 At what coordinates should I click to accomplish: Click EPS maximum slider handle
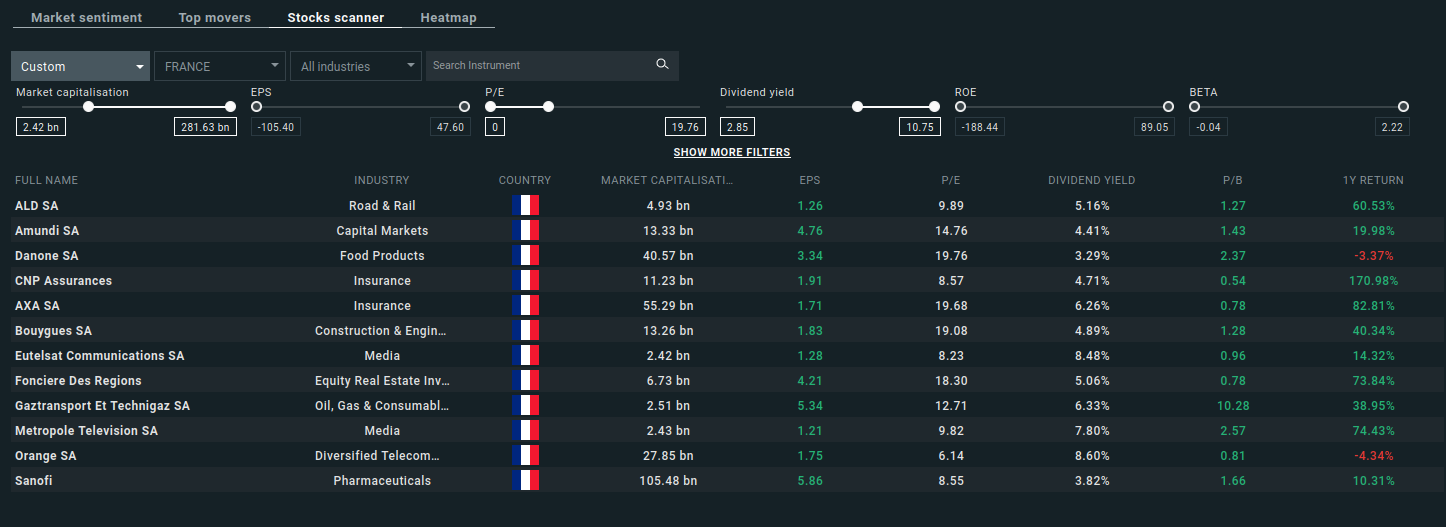(464, 106)
